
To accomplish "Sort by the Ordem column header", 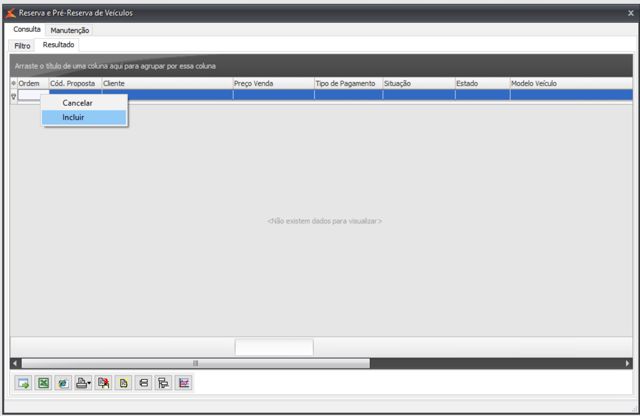I will (33, 83).
